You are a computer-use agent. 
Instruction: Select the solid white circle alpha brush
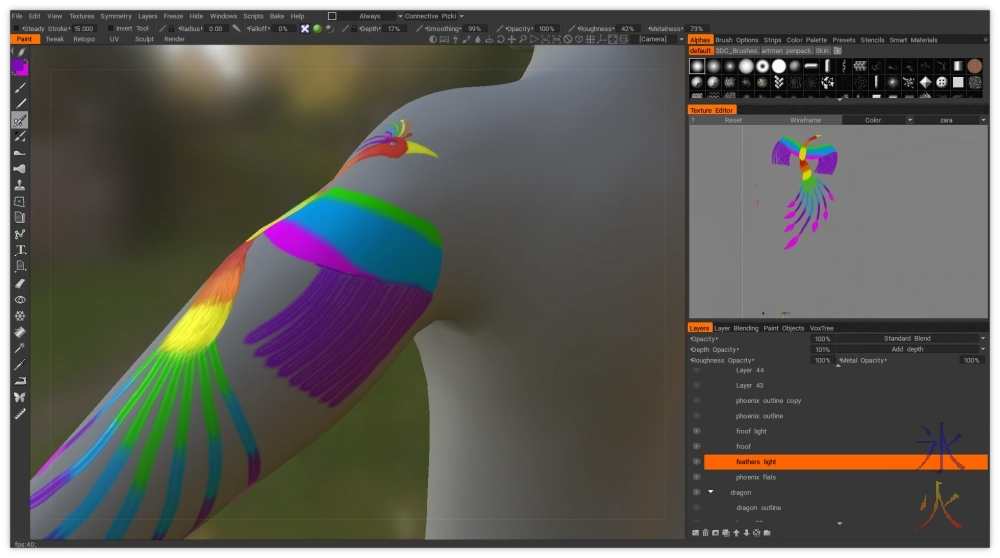point(779,66)
